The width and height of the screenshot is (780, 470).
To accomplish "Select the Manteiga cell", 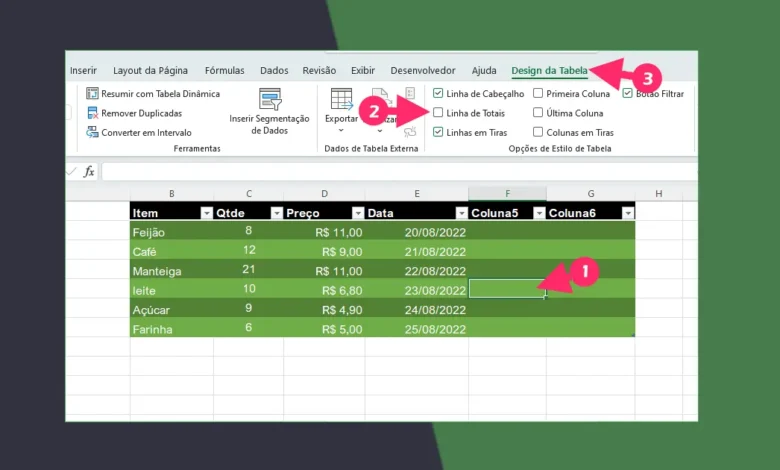I will tap(172, 271).
